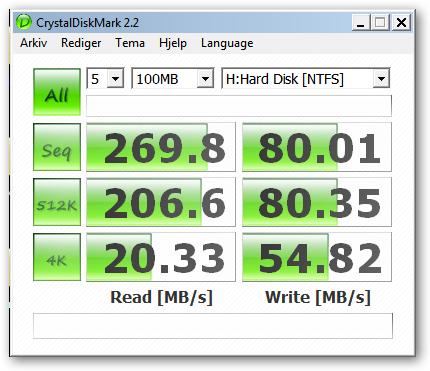Click the progress bar beside All button
The height and width of the screenshot is (371, 430).
click(x=239, y=106)
